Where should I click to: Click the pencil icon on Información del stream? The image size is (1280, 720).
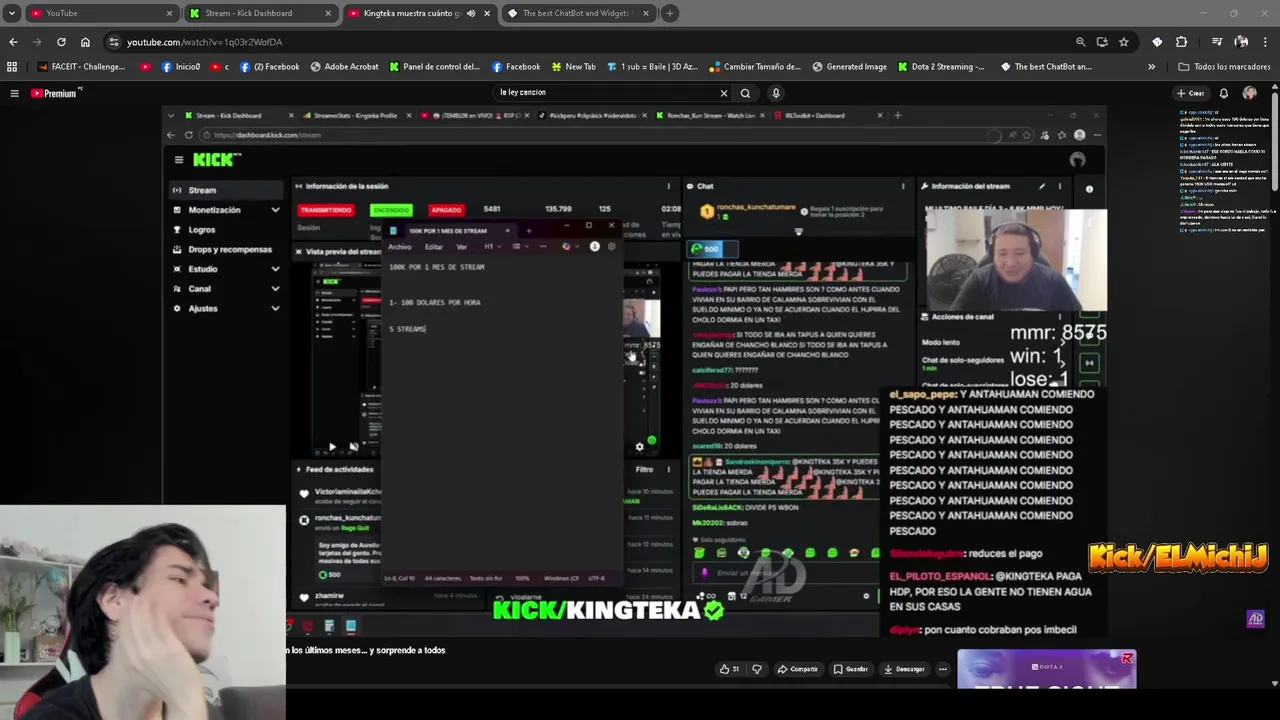(x=1042, y=186)
